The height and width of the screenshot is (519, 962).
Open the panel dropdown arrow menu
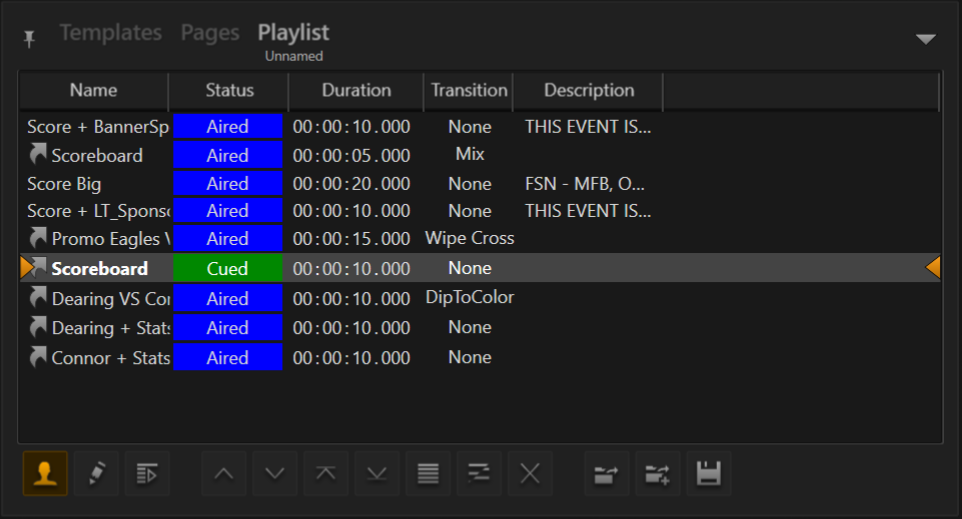click(926, 39)
